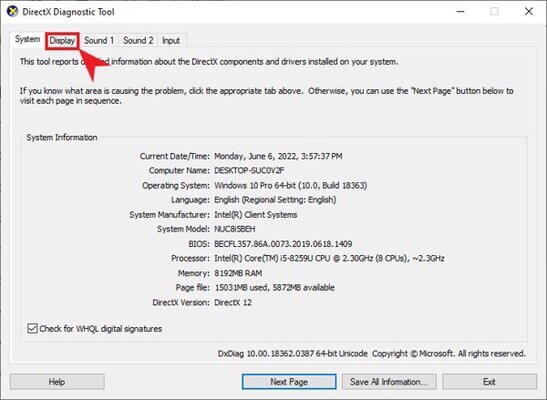Click the Memory value 8192MB RAM
This screenshot has width=547, height=400.
(238, 273)
